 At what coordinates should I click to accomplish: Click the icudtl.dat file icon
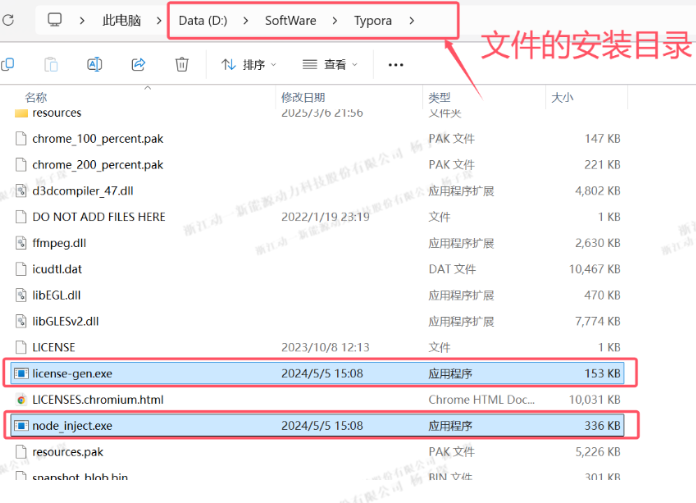(21, 269)
